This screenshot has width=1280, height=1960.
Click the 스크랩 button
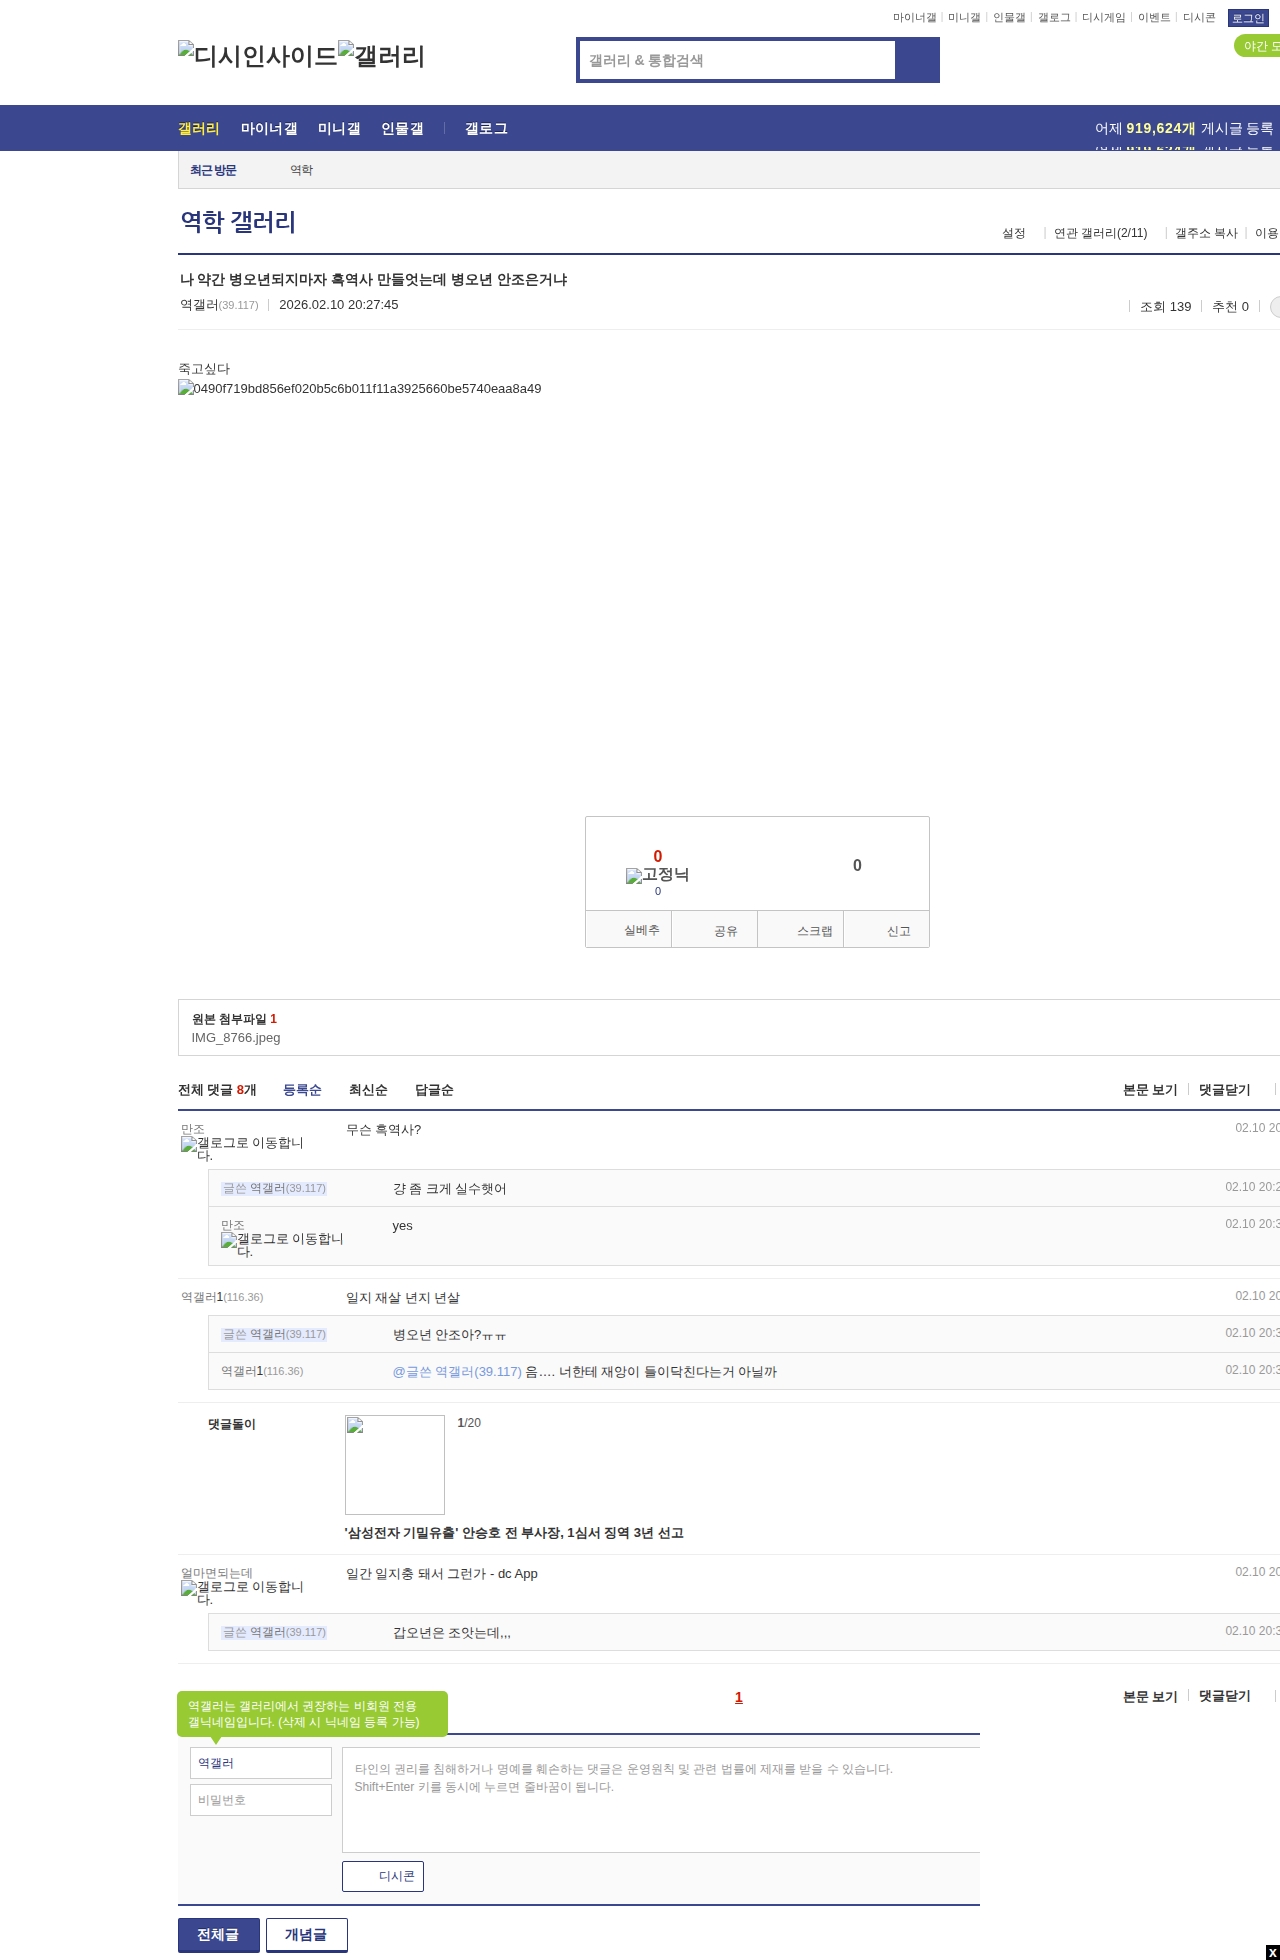(801, 930)
